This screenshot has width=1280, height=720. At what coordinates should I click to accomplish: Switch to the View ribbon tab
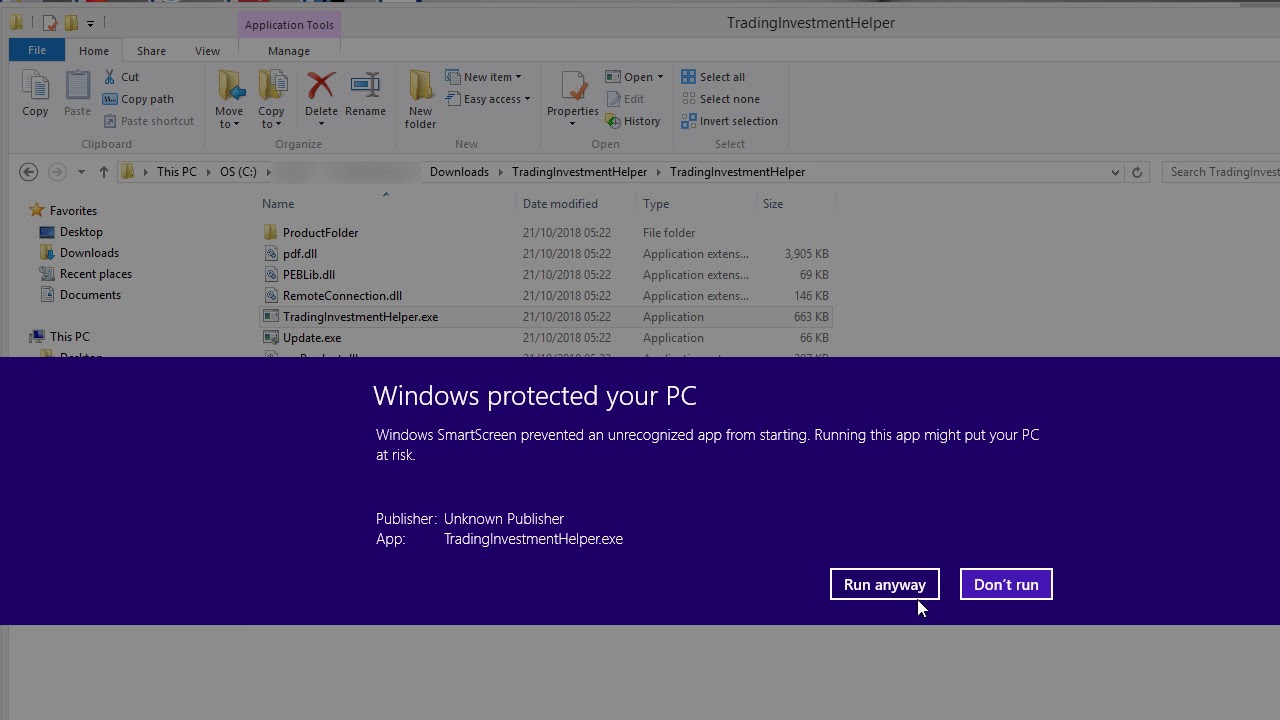coord(207,51)
